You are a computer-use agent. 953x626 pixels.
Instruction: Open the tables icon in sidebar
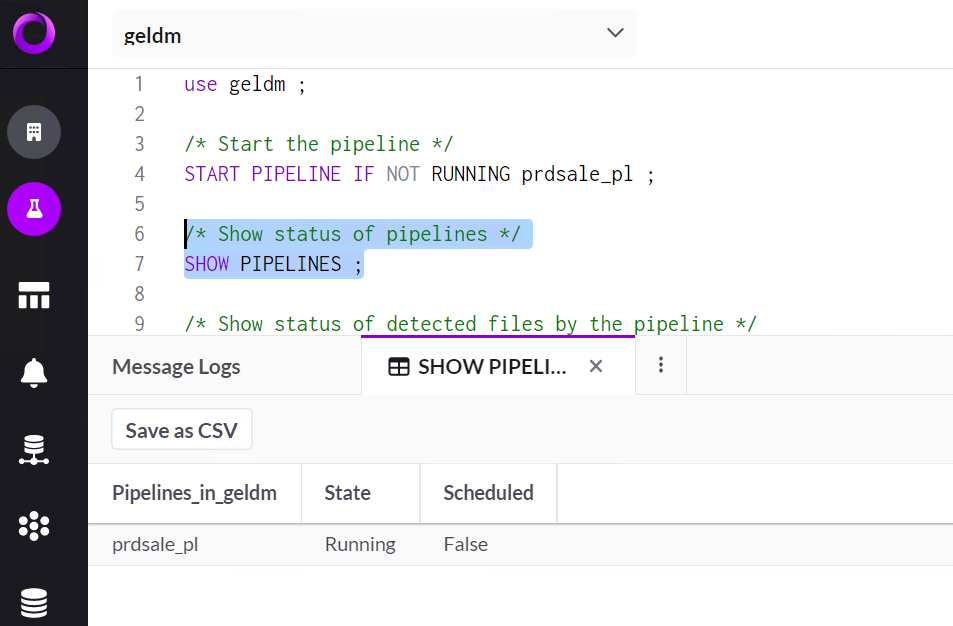[x=34, y=295]
